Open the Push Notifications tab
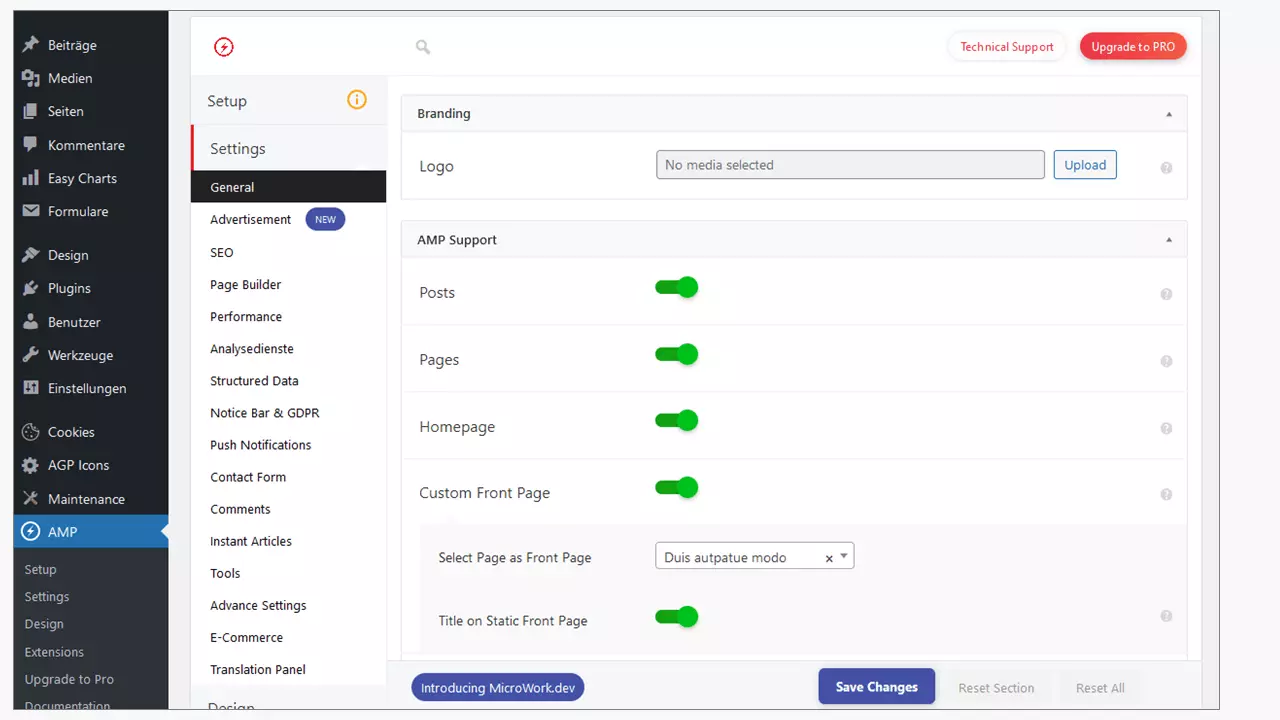Image resolution: width=1280 pixels, height=720 pixels. [x=260, y=444]
